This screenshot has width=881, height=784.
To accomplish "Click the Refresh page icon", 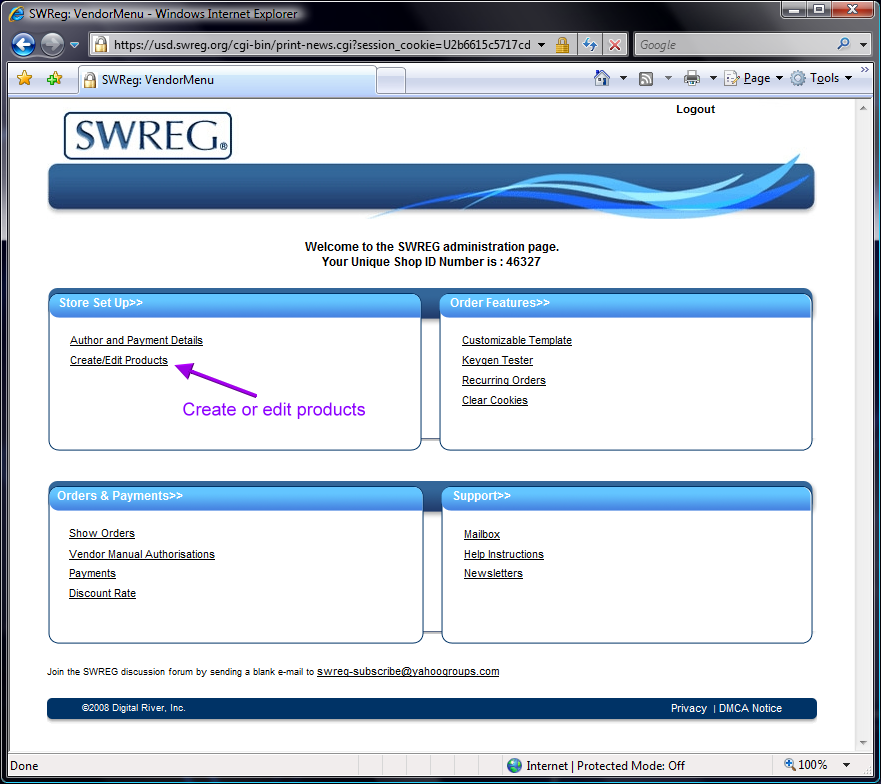I will click(x=590, y=44).
